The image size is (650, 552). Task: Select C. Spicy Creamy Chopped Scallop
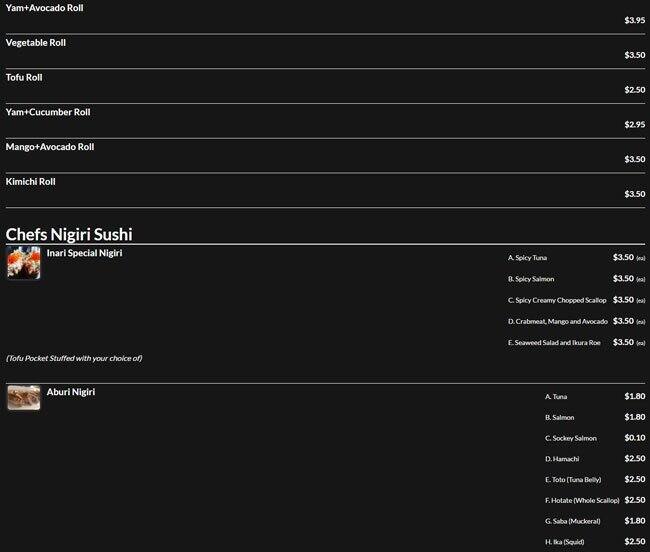(557, 300)
